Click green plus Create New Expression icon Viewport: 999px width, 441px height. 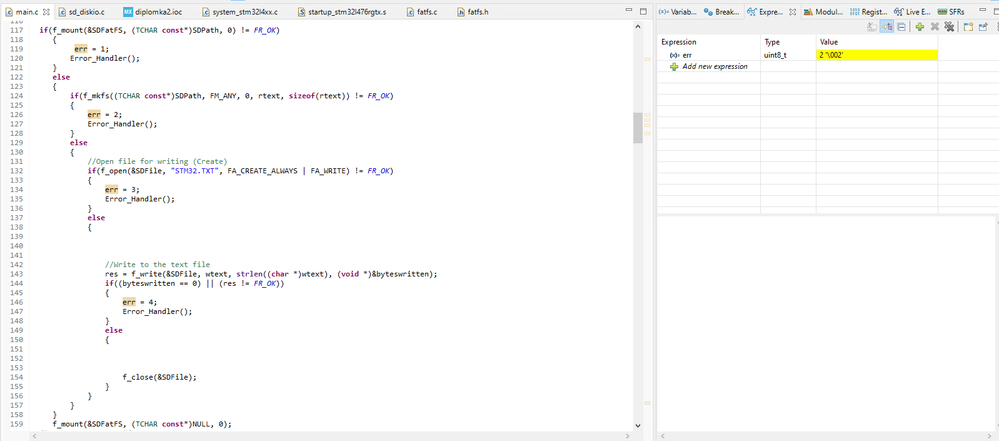coord(919,27)
